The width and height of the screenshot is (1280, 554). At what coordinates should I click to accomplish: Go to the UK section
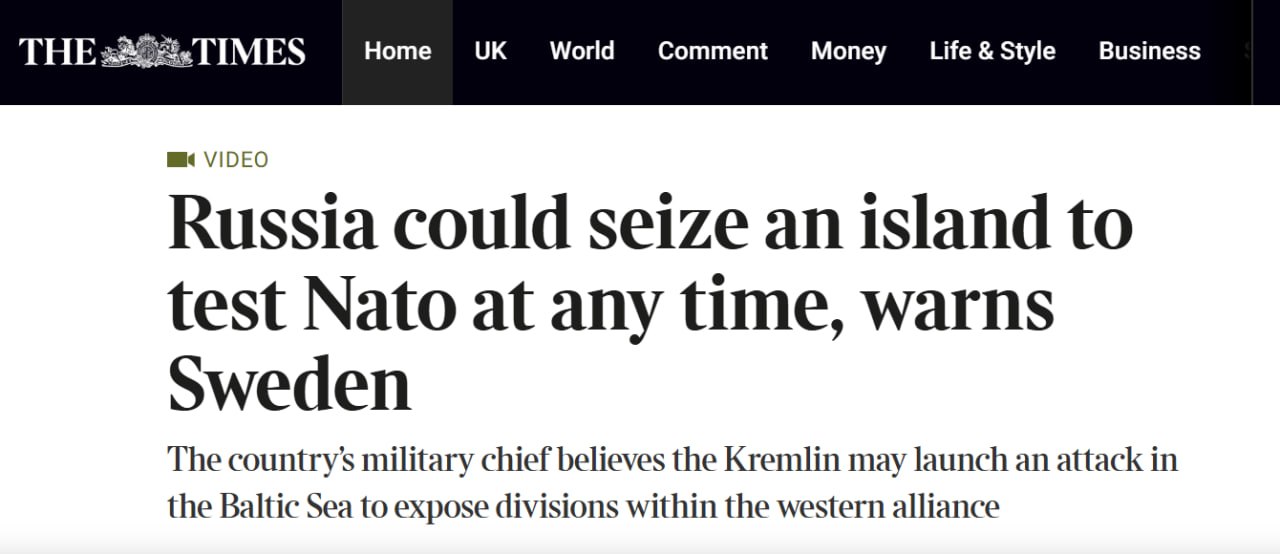pos(490,51)
